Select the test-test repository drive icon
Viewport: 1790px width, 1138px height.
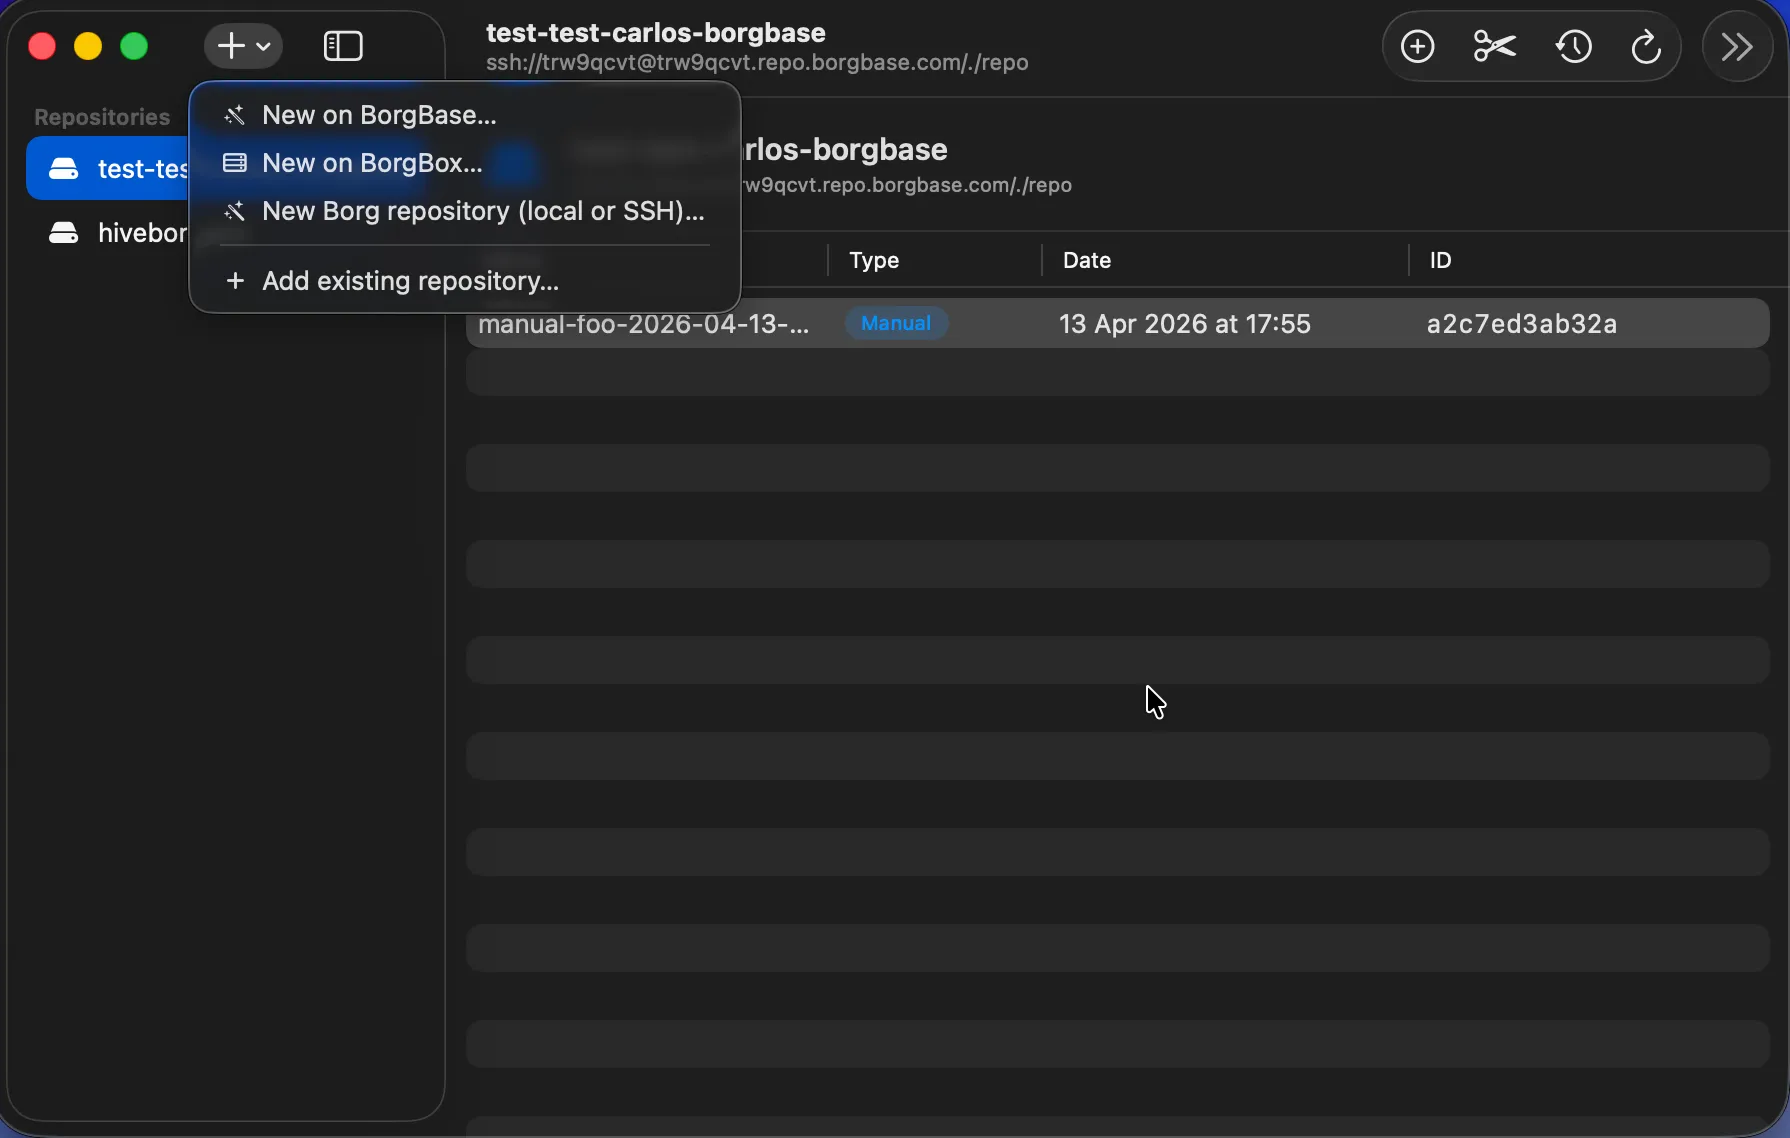click(64, 168)
